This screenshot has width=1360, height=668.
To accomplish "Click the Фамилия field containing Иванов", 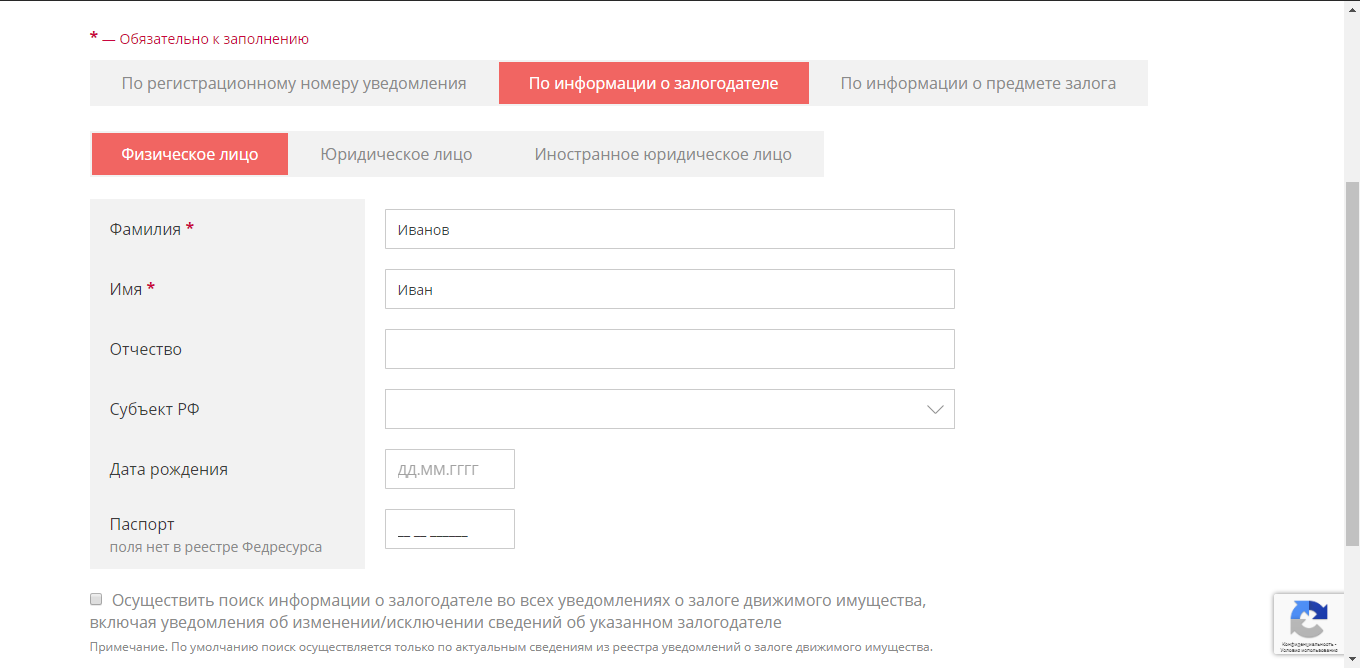I will coord(669,229).
